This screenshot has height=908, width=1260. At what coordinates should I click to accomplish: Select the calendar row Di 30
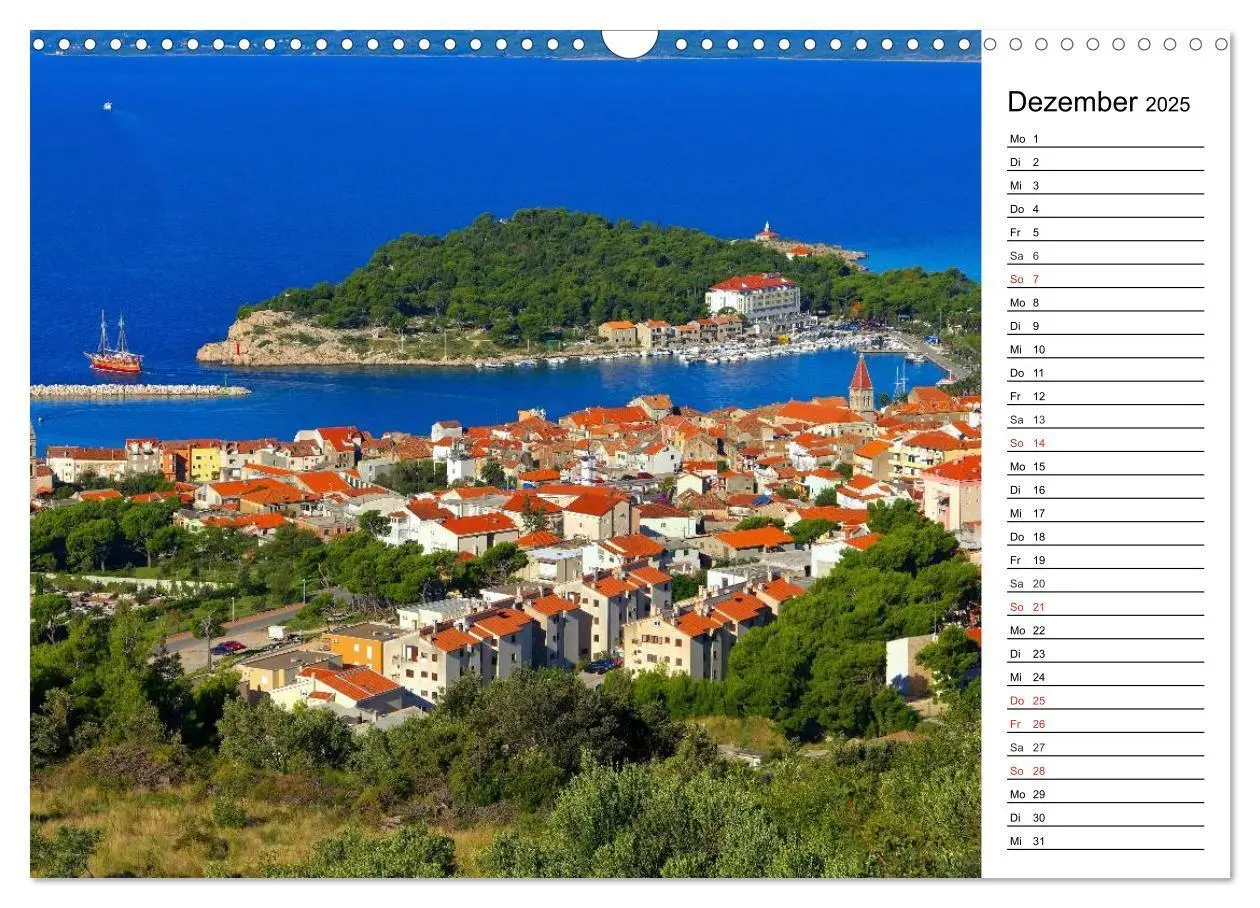1105,818
